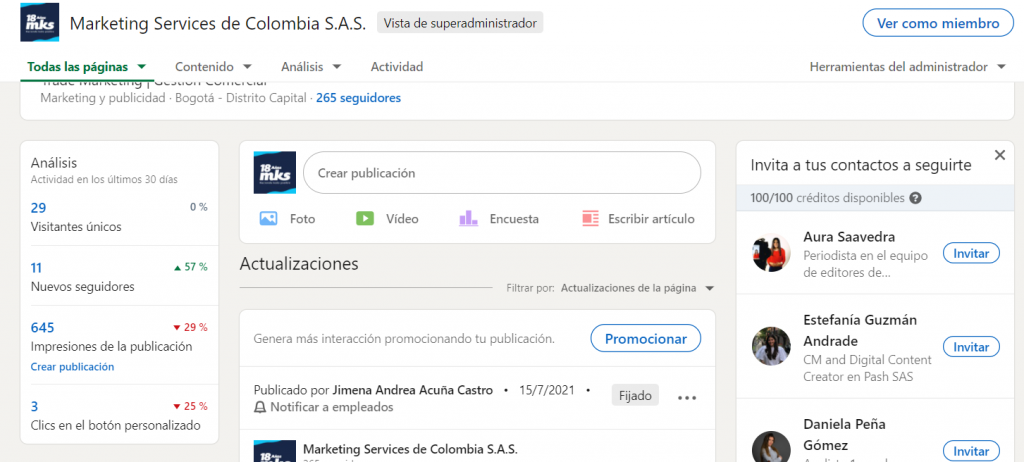Viewport: 1024px width, 462px height.
Task: Expand the Análisis menu
Action: tap(312, 67)
